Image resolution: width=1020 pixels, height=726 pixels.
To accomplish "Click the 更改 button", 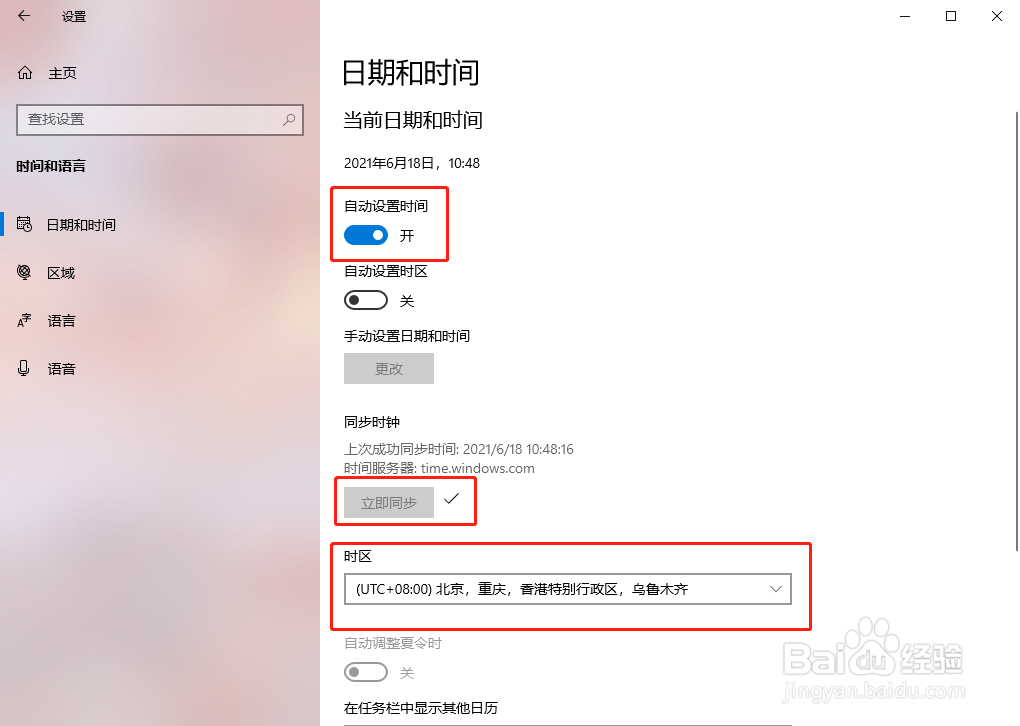I will 389,369.
